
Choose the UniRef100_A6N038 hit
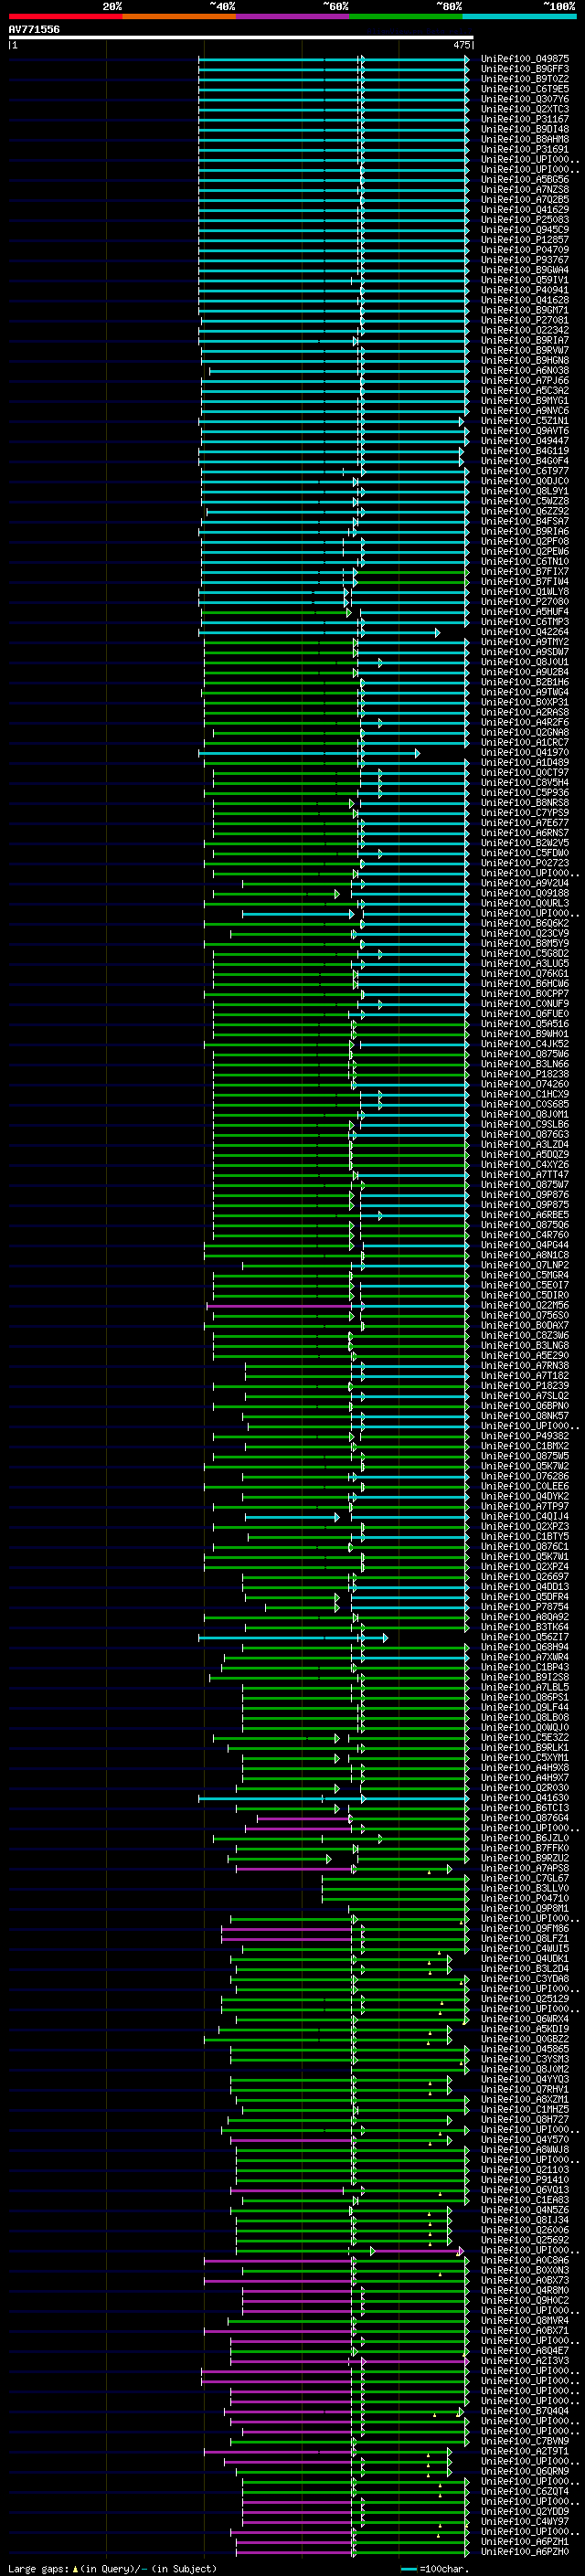coord(525,371)
